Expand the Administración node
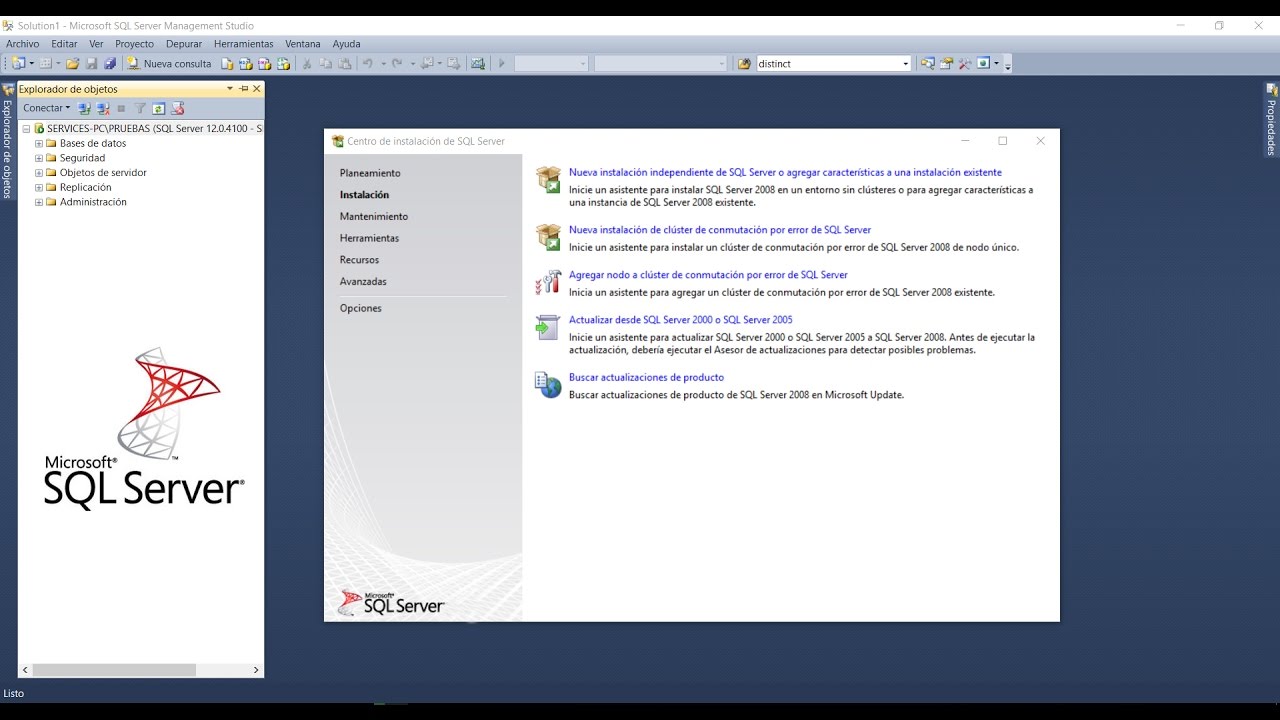This screenshot has height=720, width=1280. (39, 202)
